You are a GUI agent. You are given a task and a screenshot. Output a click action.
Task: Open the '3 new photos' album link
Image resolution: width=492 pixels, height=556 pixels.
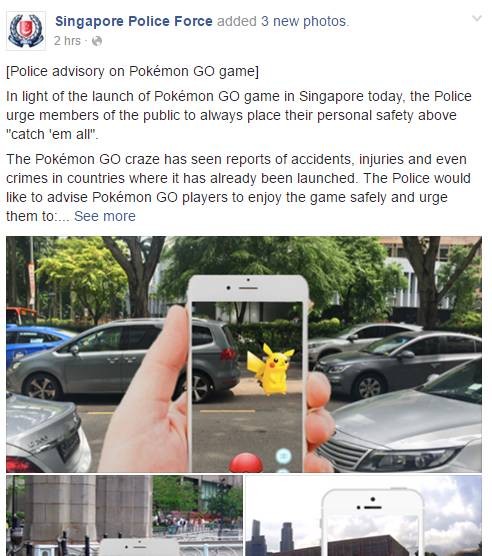tap(304, 21)
